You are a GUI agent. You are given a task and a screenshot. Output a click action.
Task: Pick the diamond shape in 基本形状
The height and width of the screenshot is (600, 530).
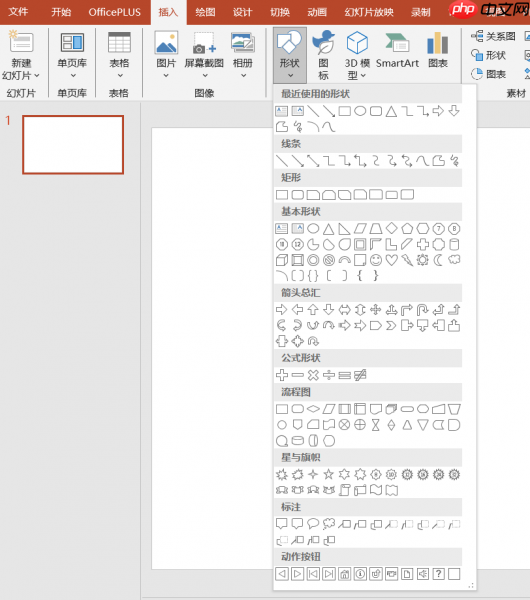pyautogui.click(x=391, y=229)
